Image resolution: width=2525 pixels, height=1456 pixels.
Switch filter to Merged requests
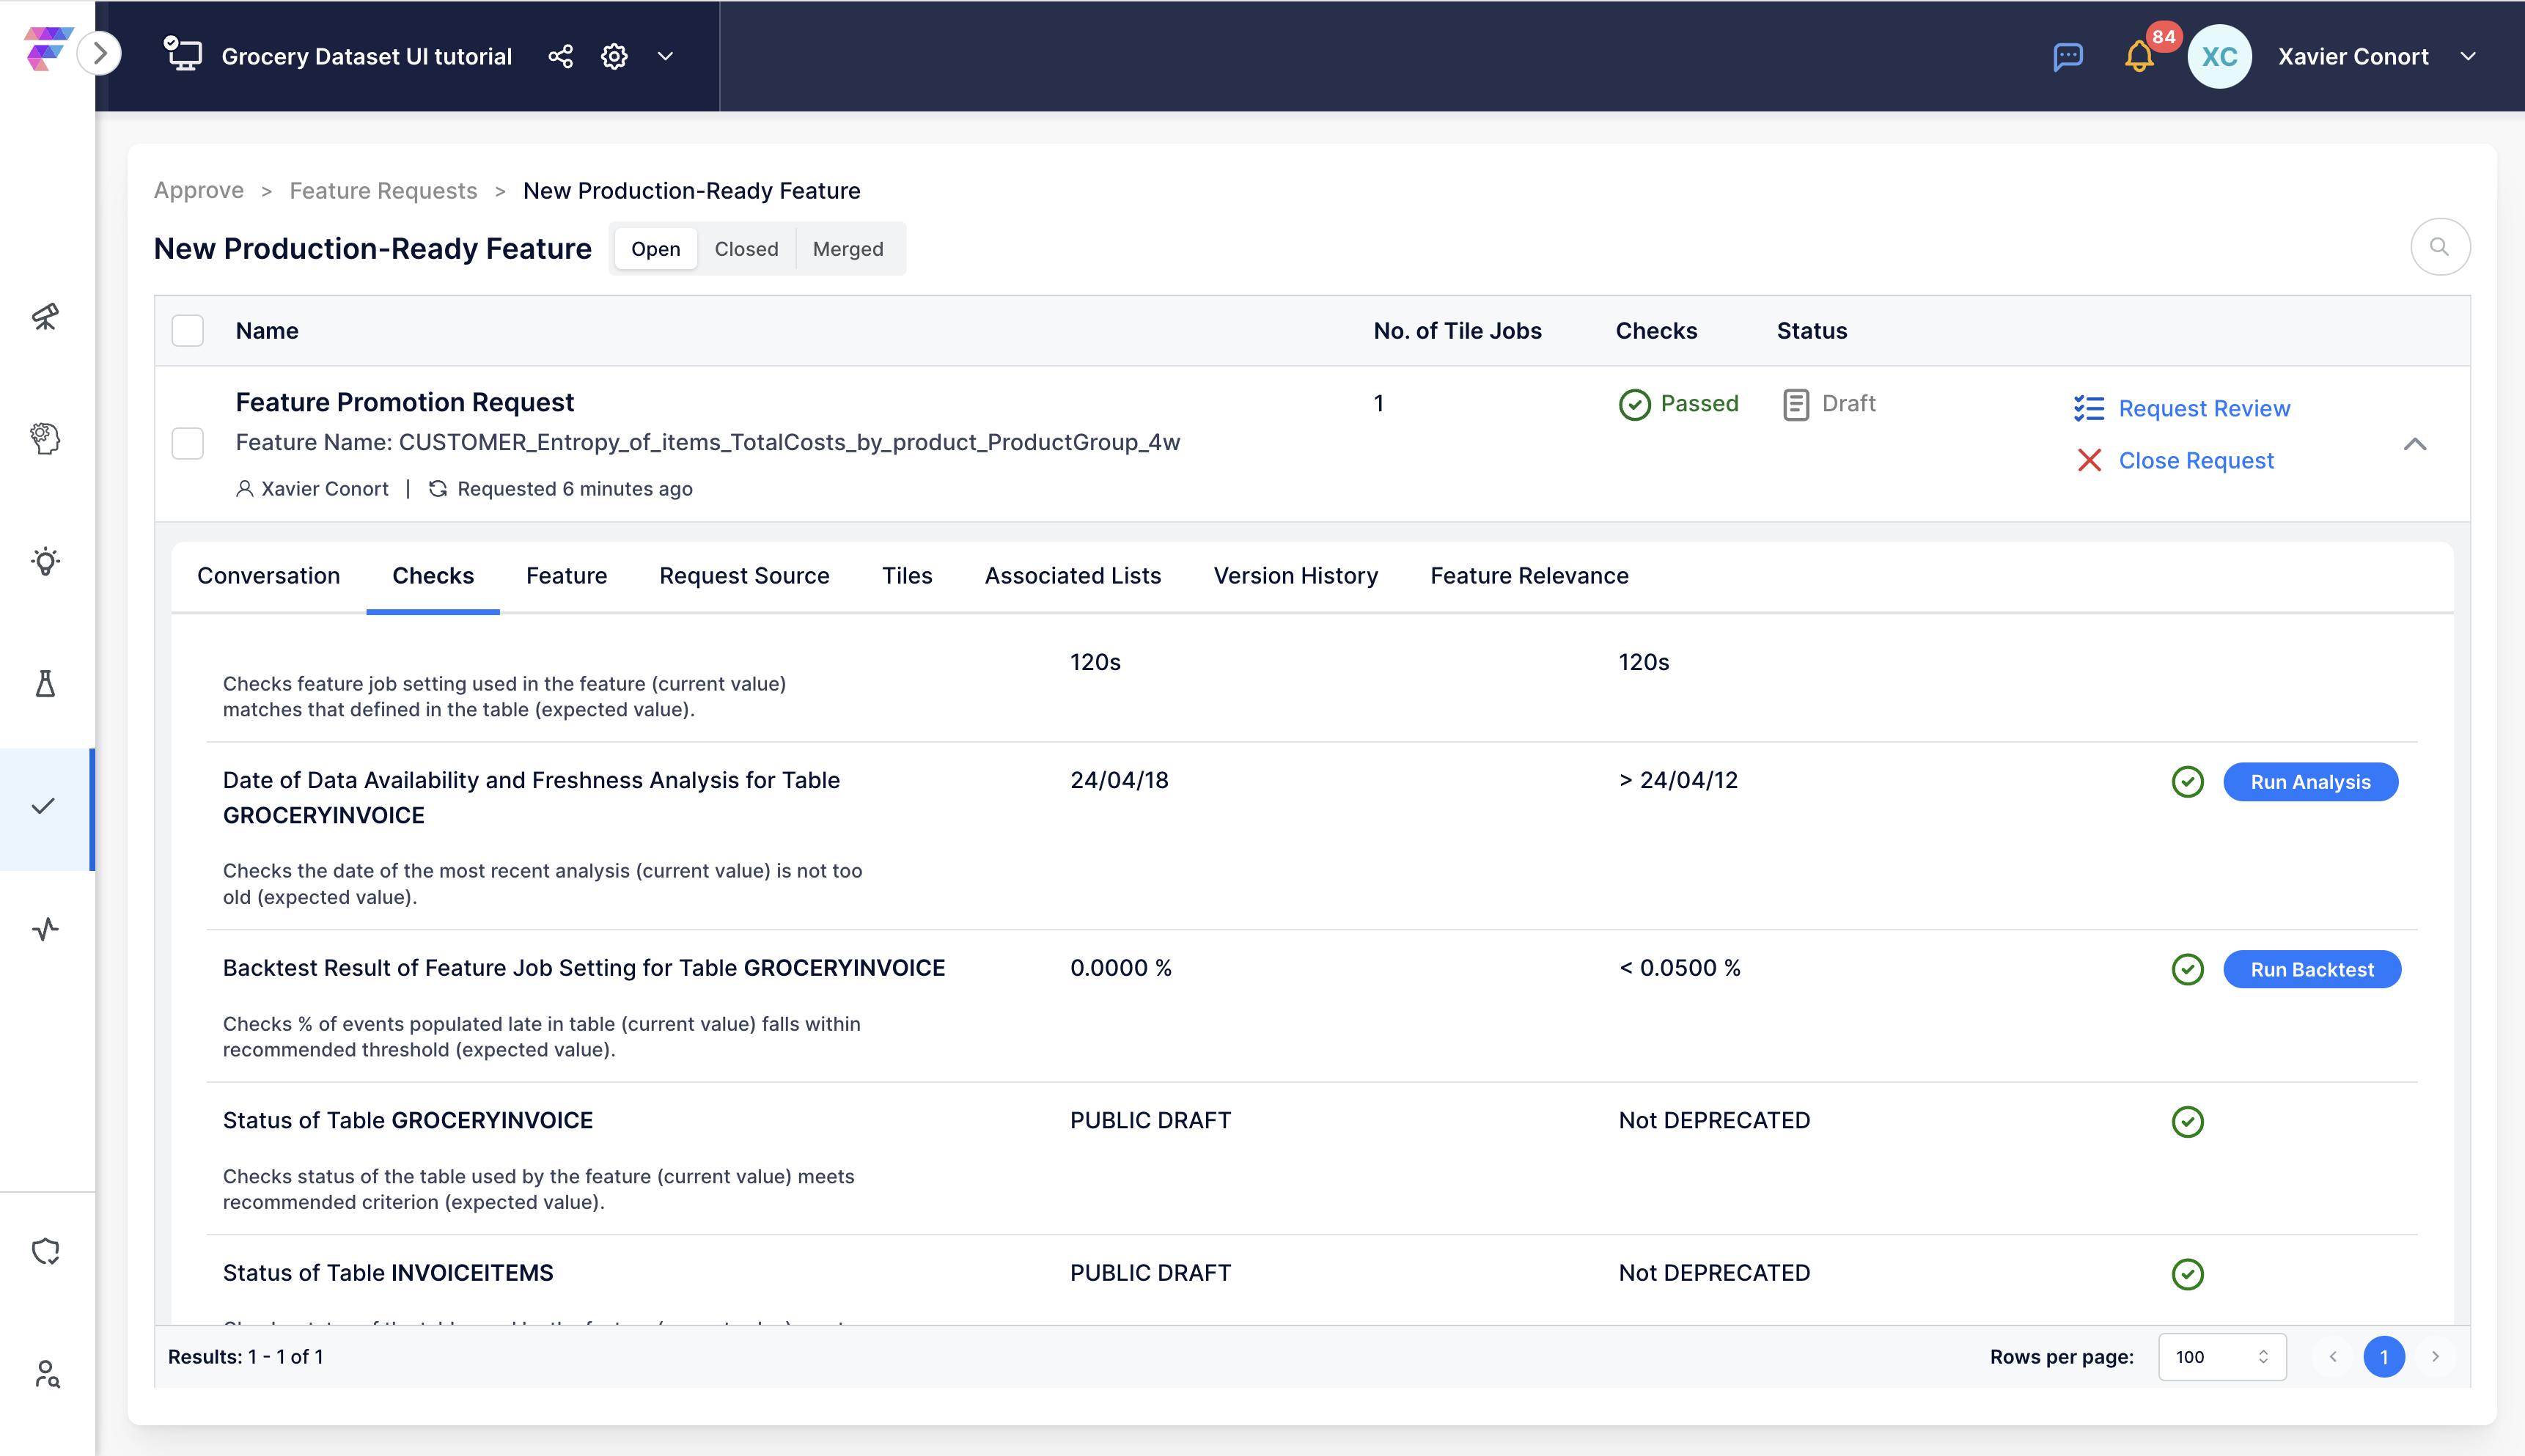[x=848, y=249]
